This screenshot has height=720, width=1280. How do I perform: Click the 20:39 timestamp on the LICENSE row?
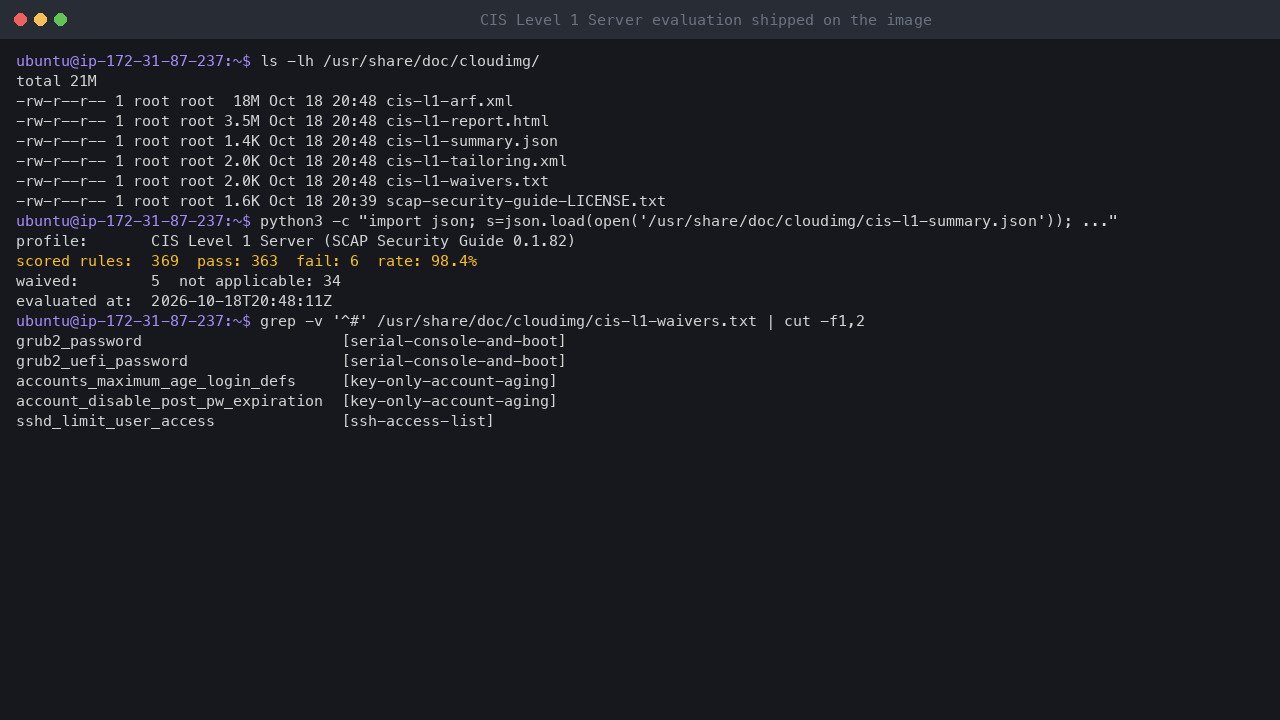[354, 201]
